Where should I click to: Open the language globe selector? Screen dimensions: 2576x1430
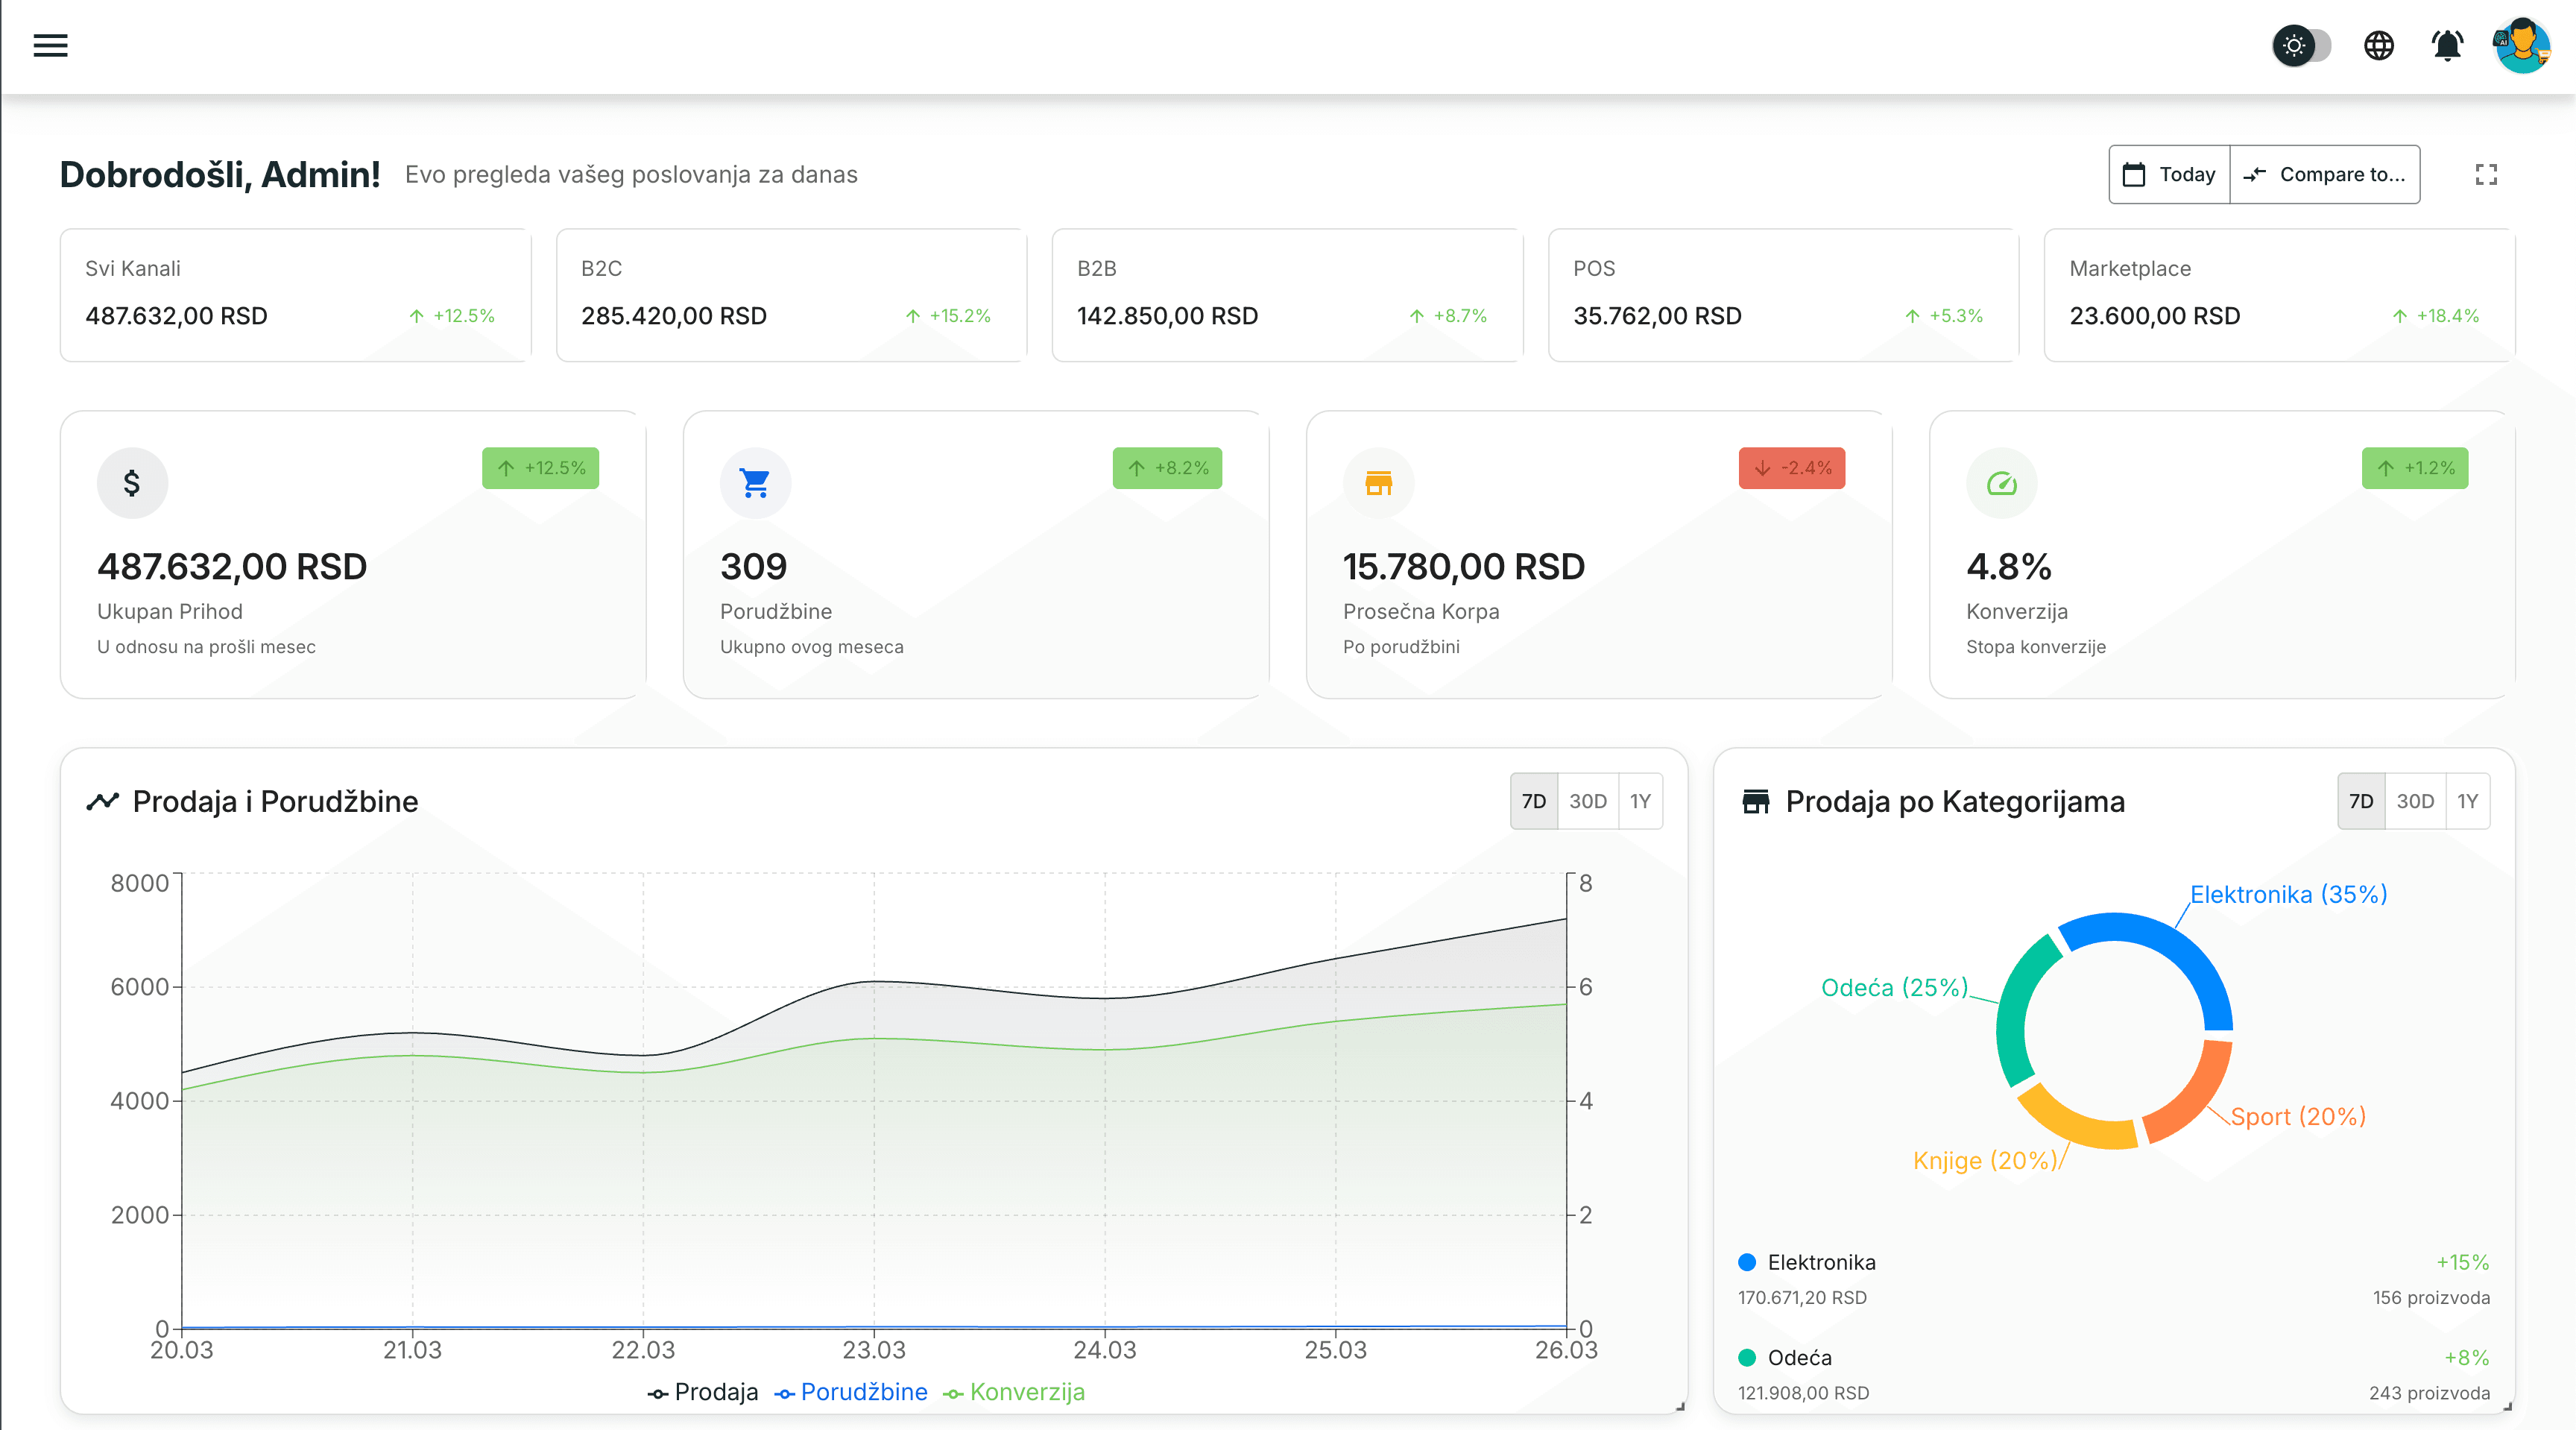(x=2379, y=46)
